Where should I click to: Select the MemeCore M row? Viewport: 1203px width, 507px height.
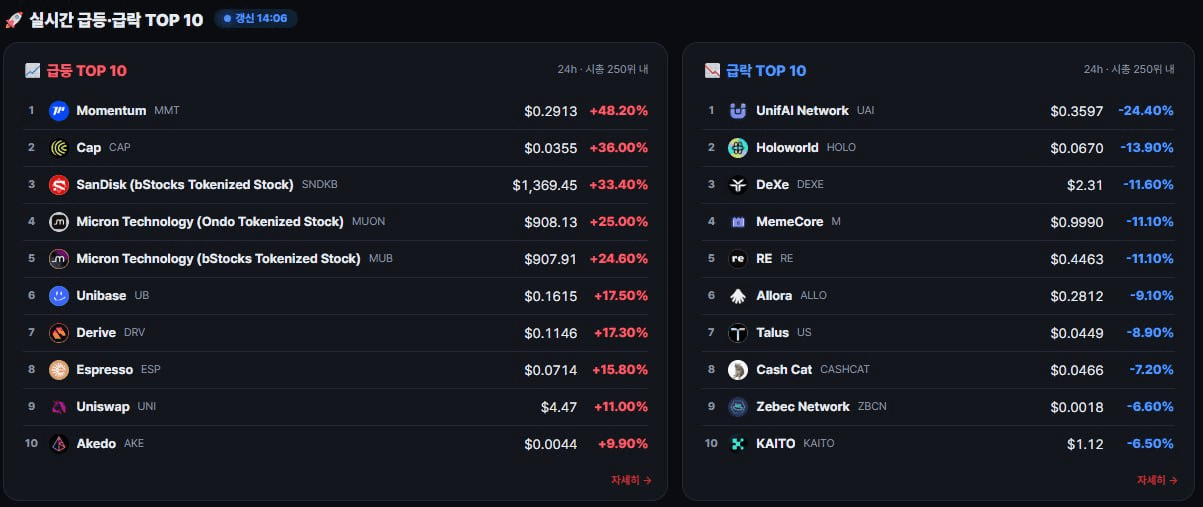click(x=940, y=222)
